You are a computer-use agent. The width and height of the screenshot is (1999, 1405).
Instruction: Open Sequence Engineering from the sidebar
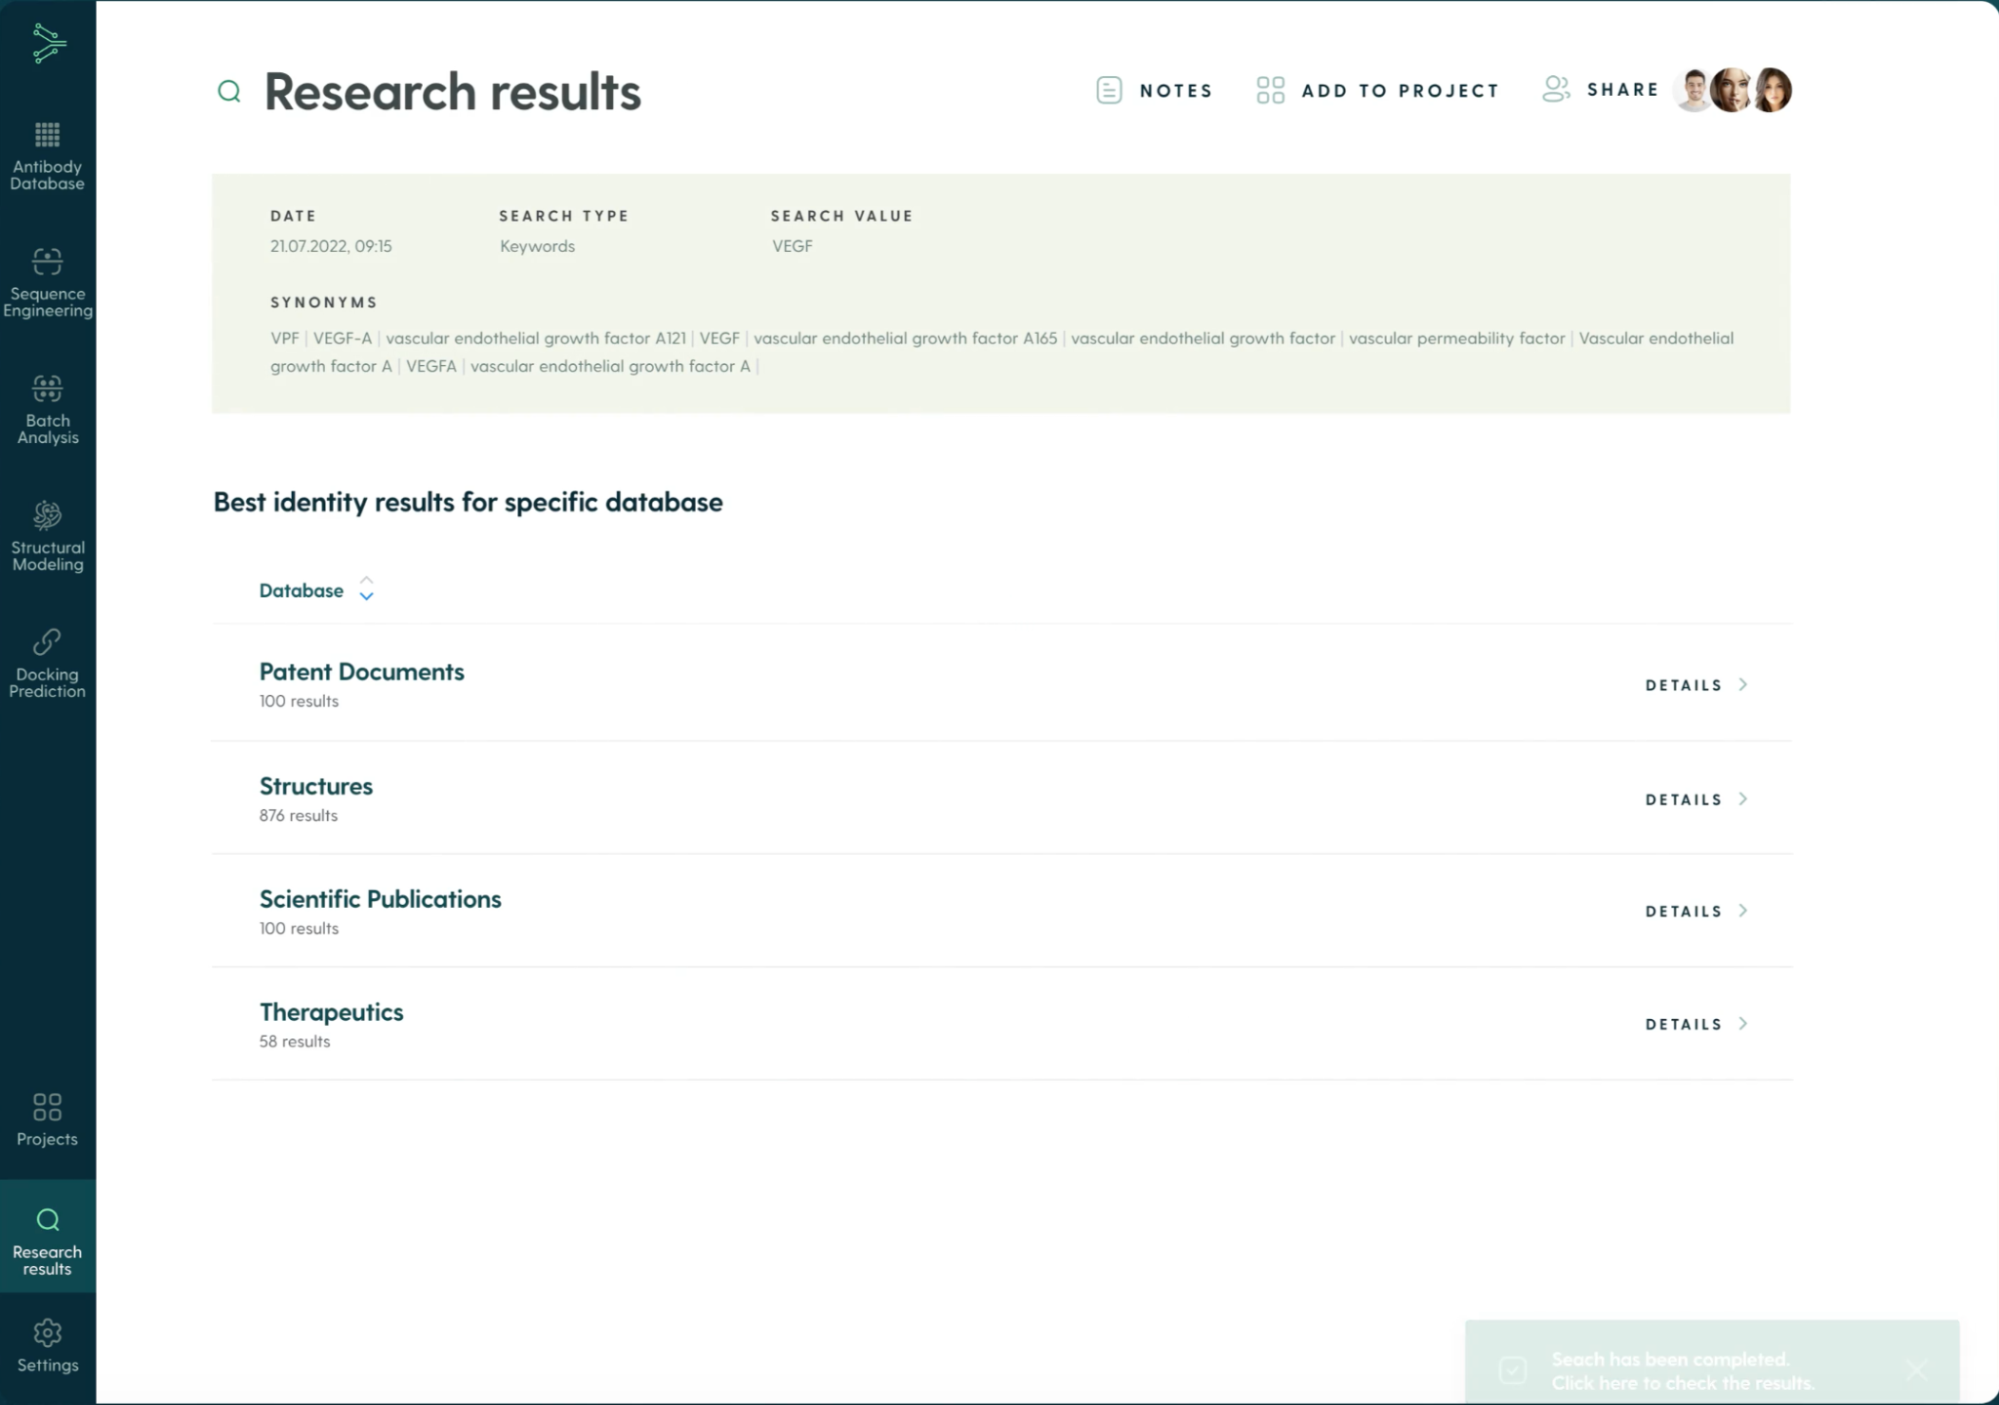click(47, 282)
